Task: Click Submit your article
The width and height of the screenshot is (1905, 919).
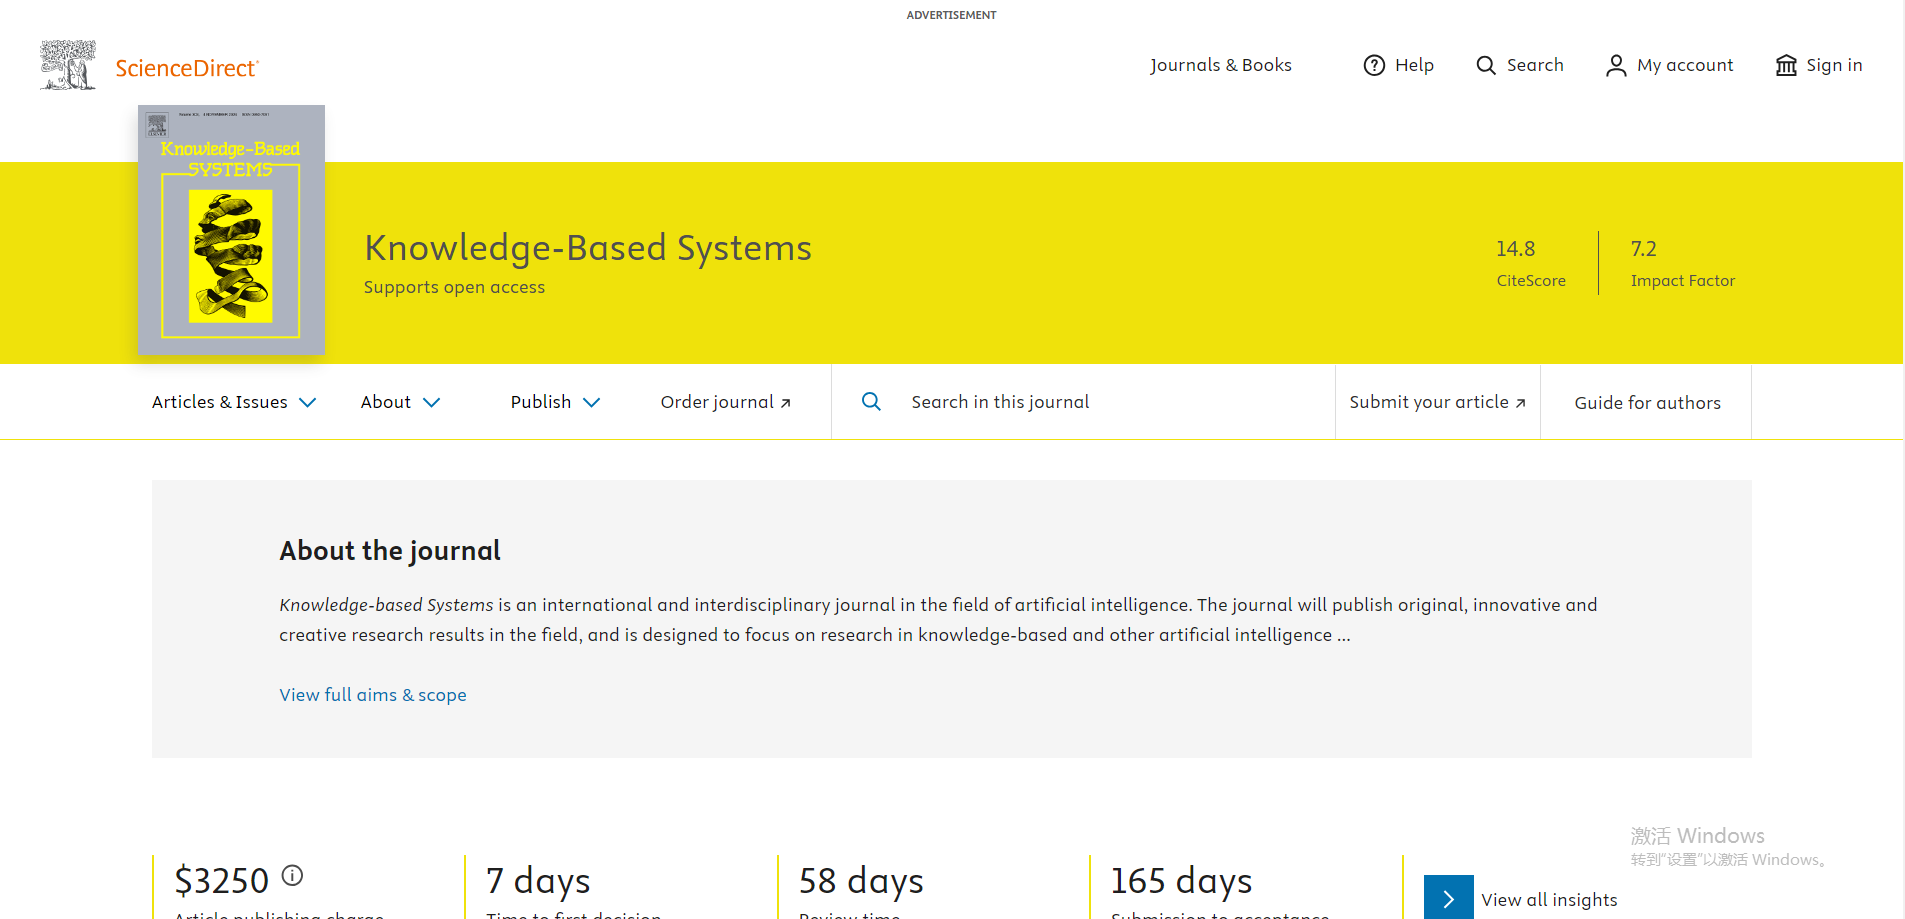Action: pos(1438,402)
